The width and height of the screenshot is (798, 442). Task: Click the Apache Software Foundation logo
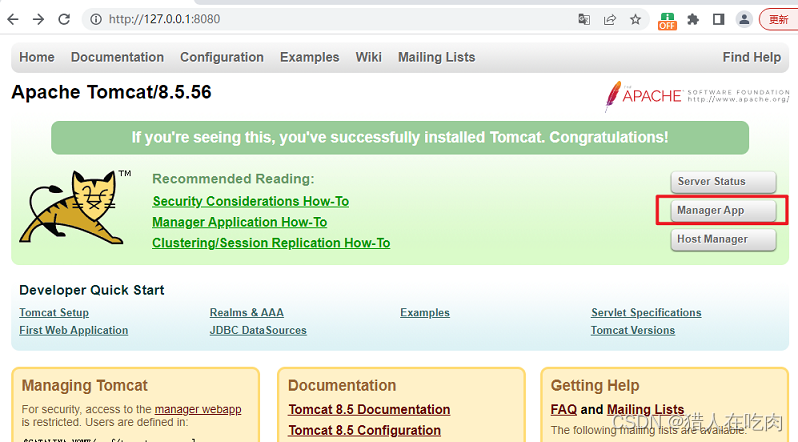pyautogui.click(x=697, y=96)
